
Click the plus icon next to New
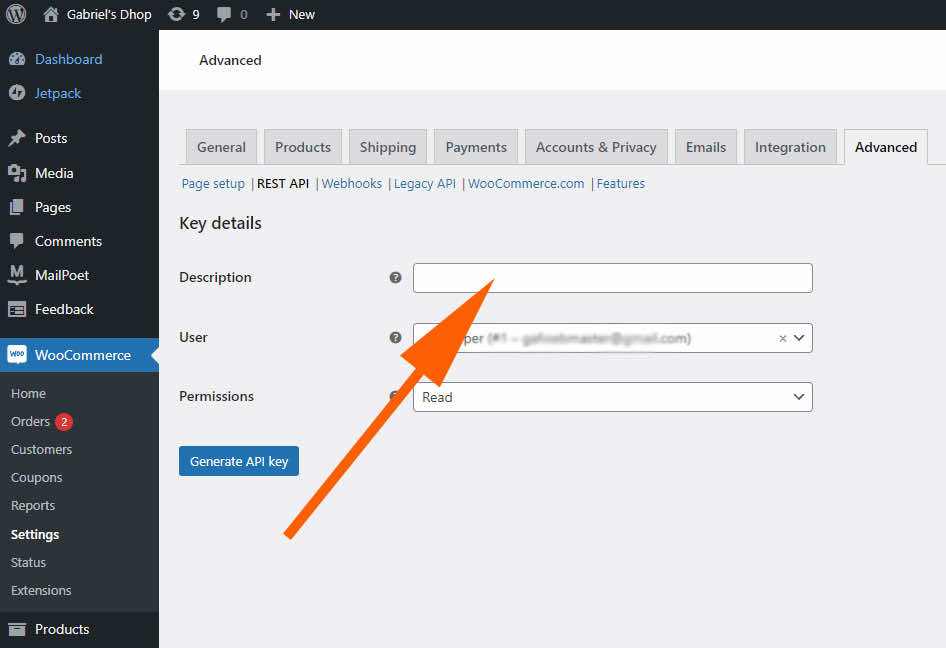pyautogui.click(x=273, y=14)
